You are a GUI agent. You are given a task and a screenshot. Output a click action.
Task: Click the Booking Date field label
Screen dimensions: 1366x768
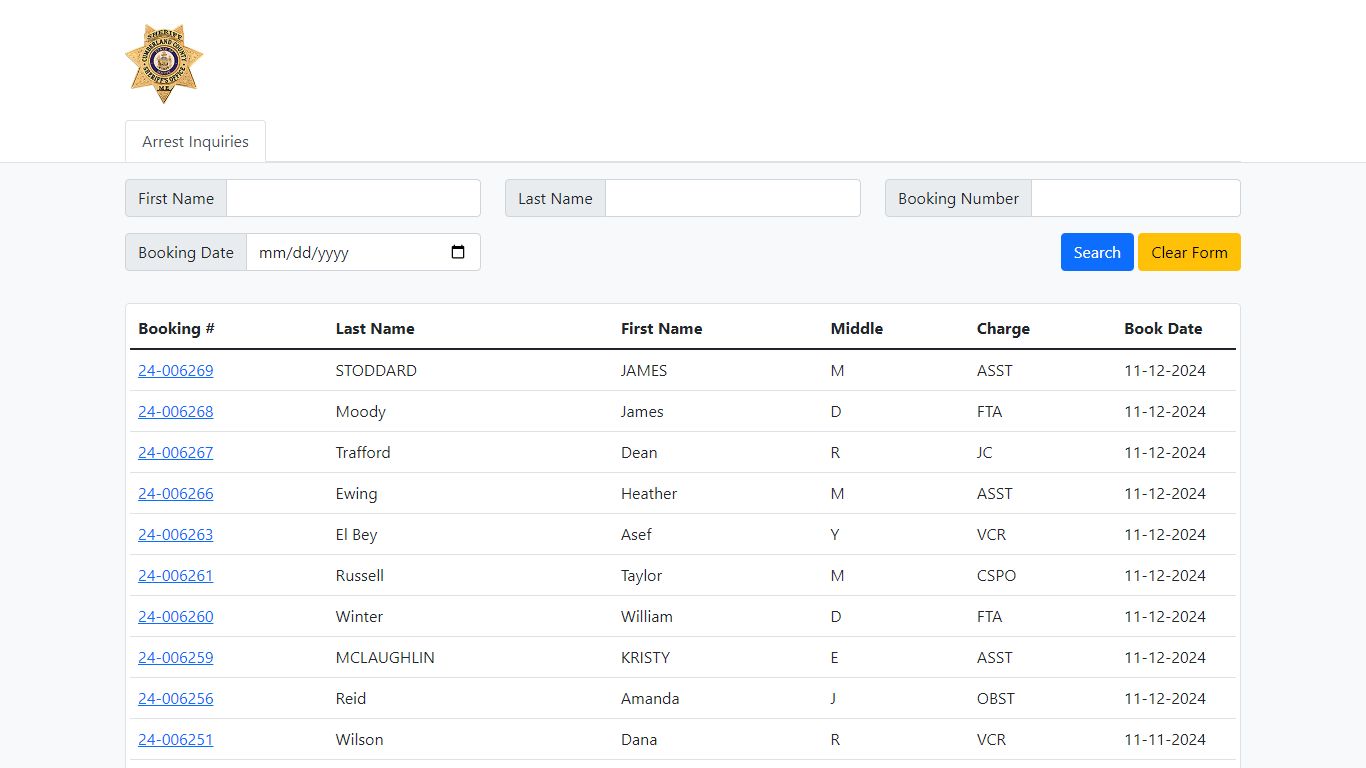[x=186, y=252]
